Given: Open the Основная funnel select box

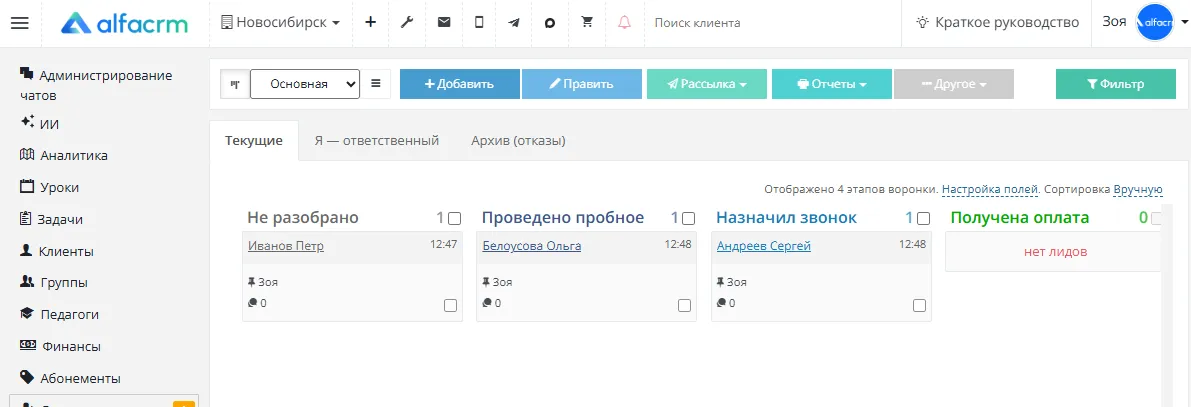Looking at the screenshot, I should [x=305, y=84].
